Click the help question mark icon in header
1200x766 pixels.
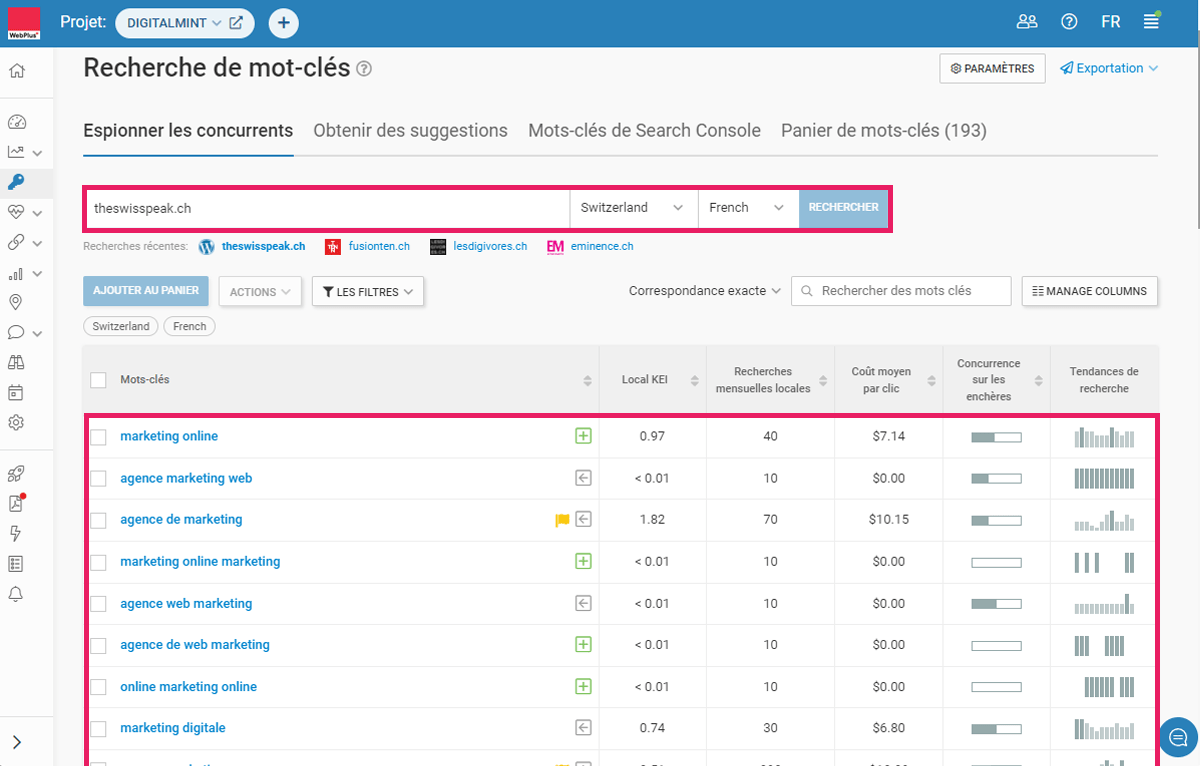pyautogui.click(x=1069, y=22)
